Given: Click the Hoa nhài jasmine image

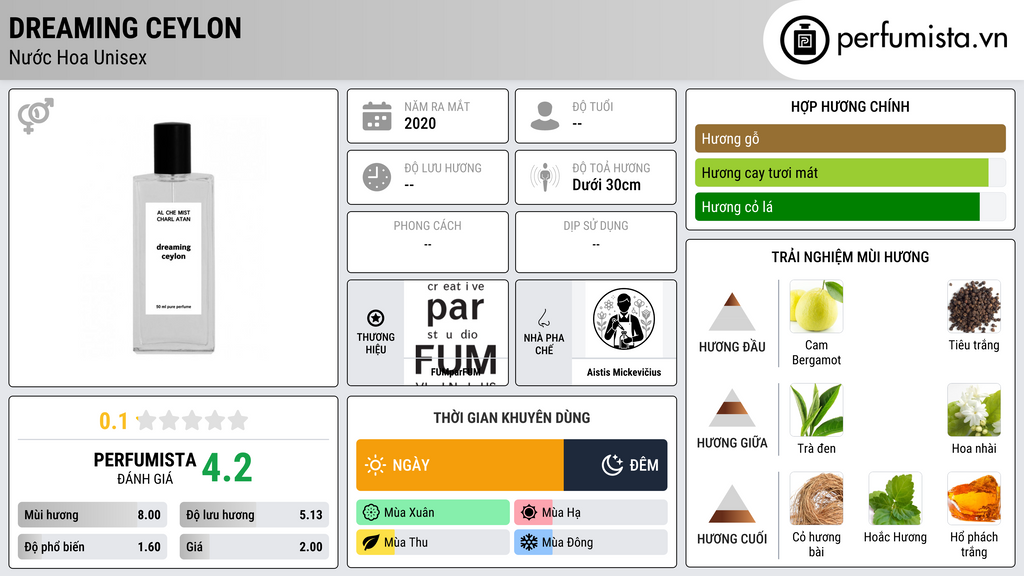Looking at the screenshot, I should point(974,409).
